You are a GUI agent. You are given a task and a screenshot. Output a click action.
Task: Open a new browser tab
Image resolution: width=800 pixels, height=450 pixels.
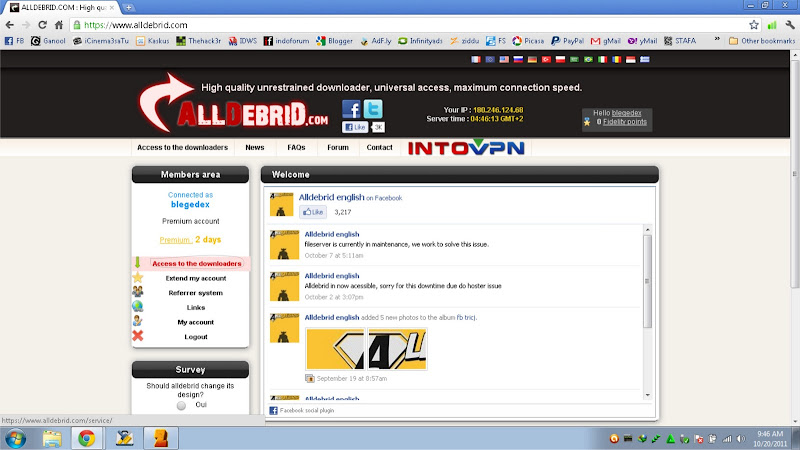point(129,8)
